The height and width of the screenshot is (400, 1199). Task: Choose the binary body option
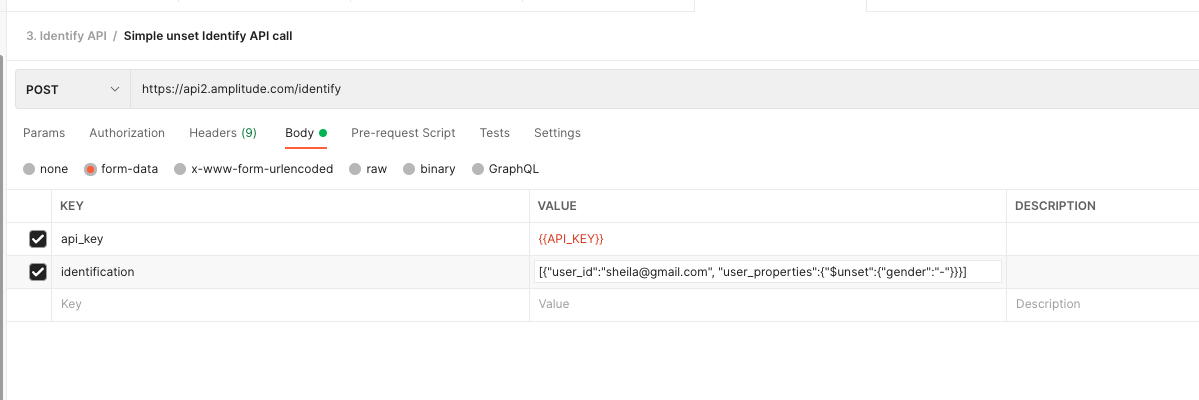click(409, 169)
